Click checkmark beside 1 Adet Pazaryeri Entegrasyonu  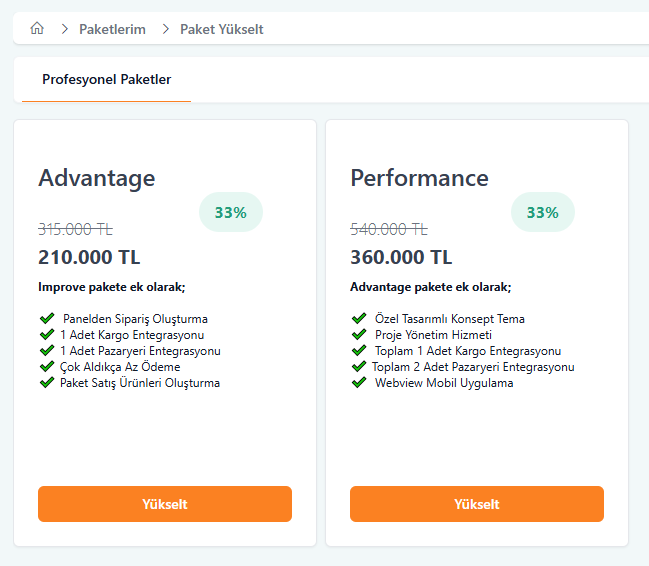click(46, 351)
